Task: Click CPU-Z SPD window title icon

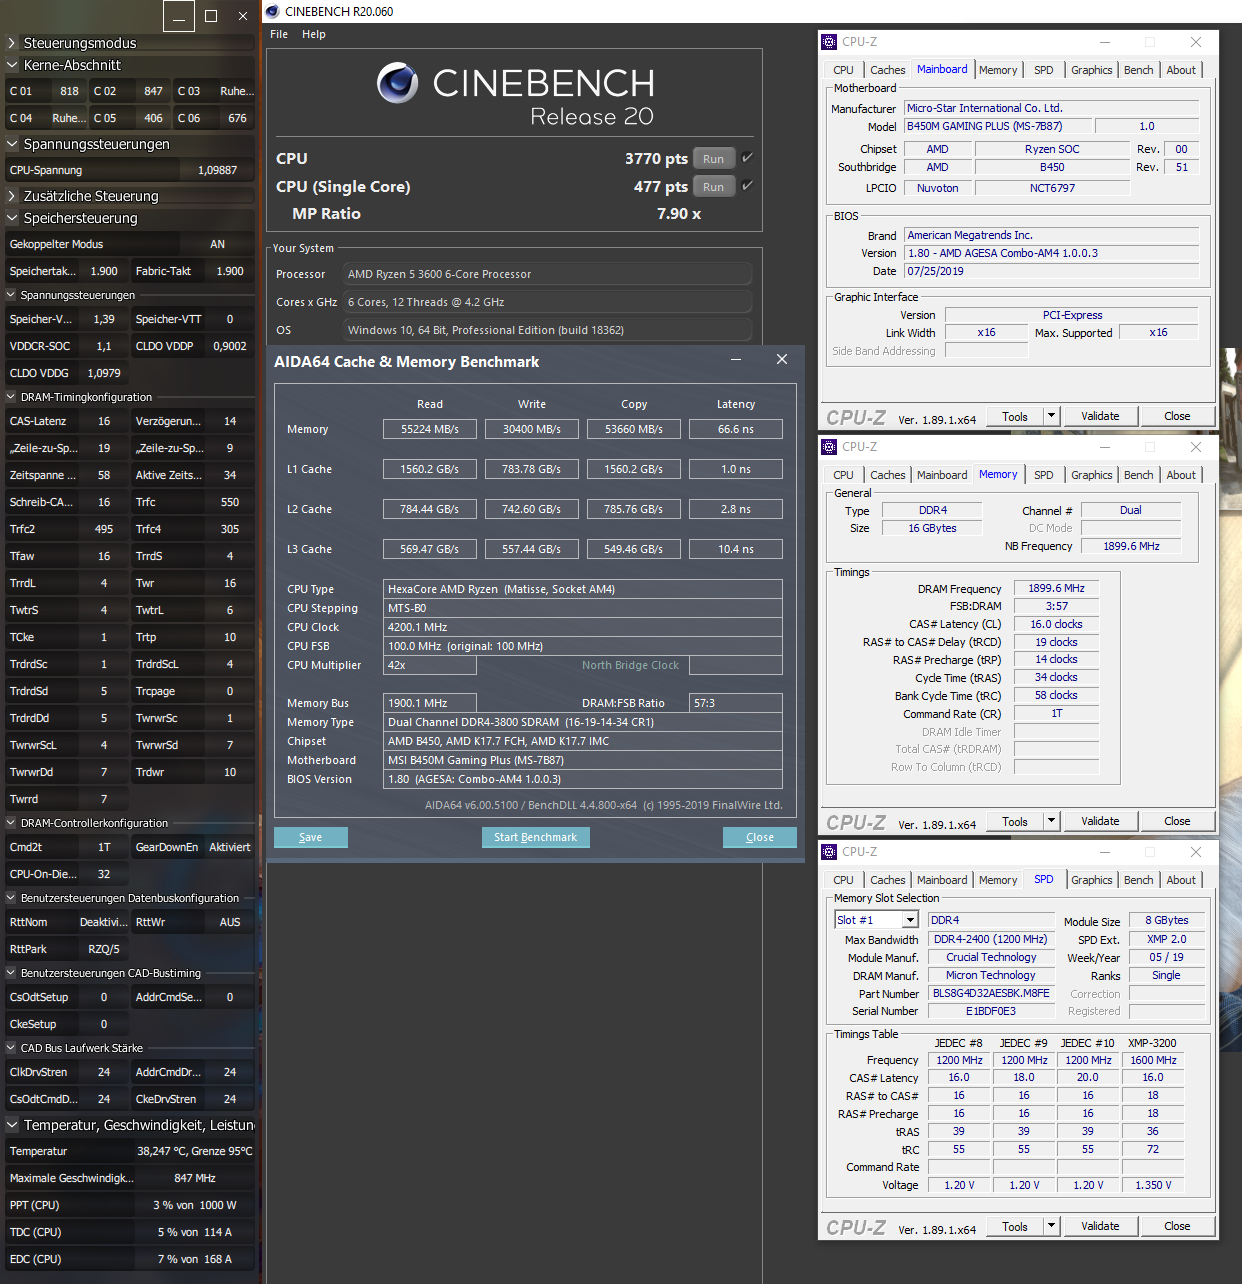Action: pyautogui.click(x=829, y=852)
